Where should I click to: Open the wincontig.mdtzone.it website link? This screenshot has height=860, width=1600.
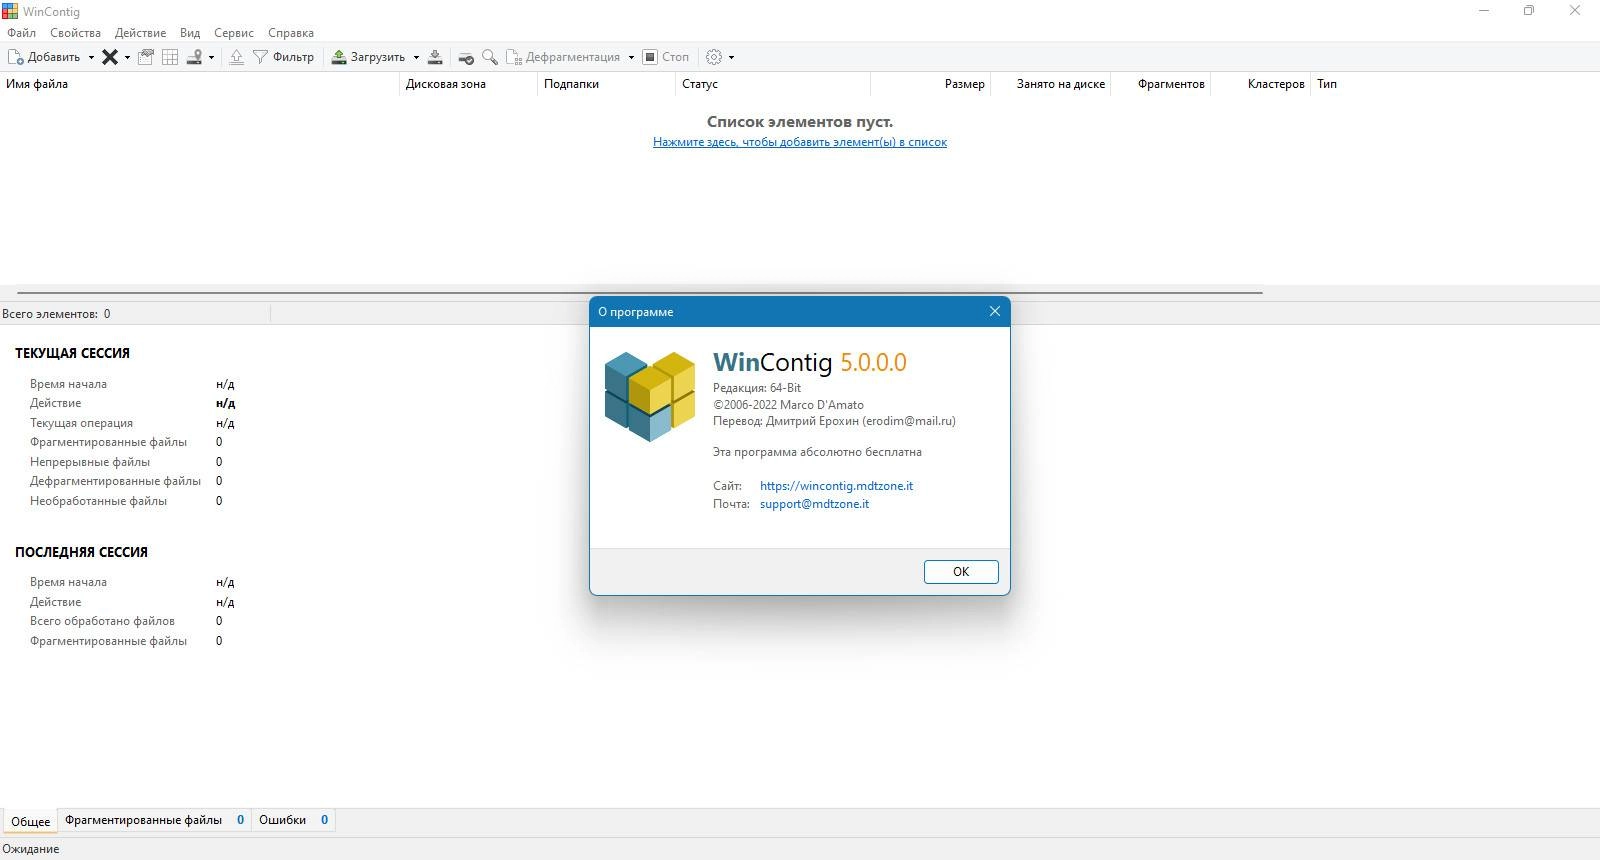point(836,486)
